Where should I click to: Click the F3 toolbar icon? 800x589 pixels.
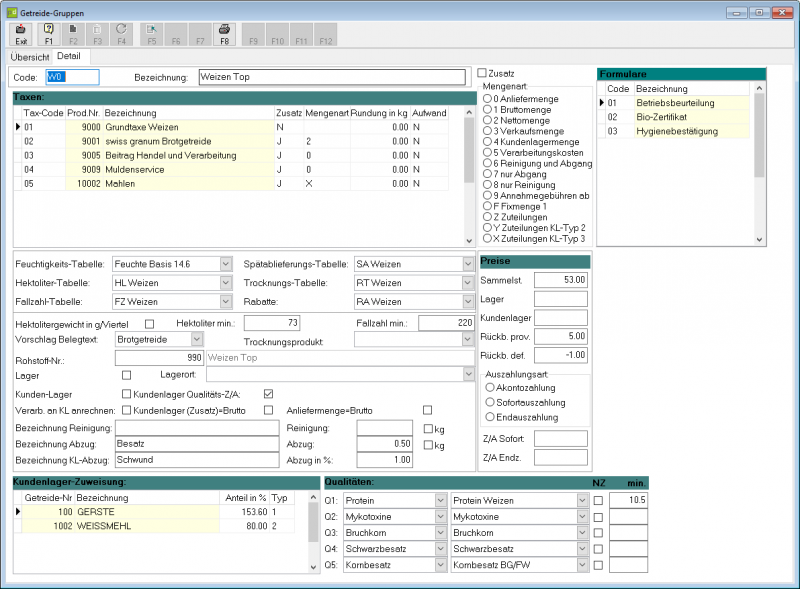coord(97,34)
